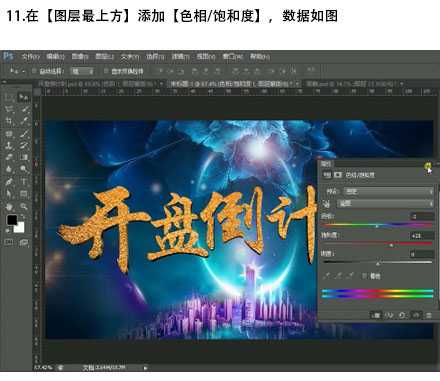Open the 窗口 (Window) menu
Screen dimensions: 440x381
point(233,57)
